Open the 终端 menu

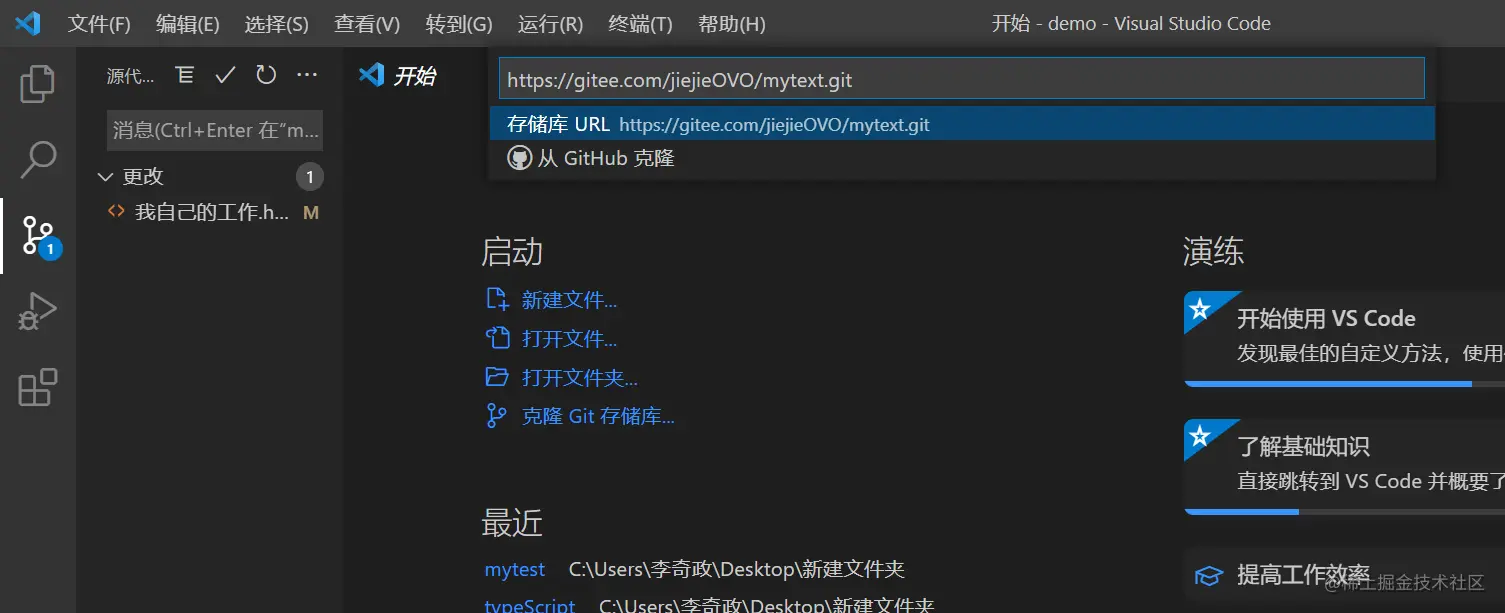[639, 23]
